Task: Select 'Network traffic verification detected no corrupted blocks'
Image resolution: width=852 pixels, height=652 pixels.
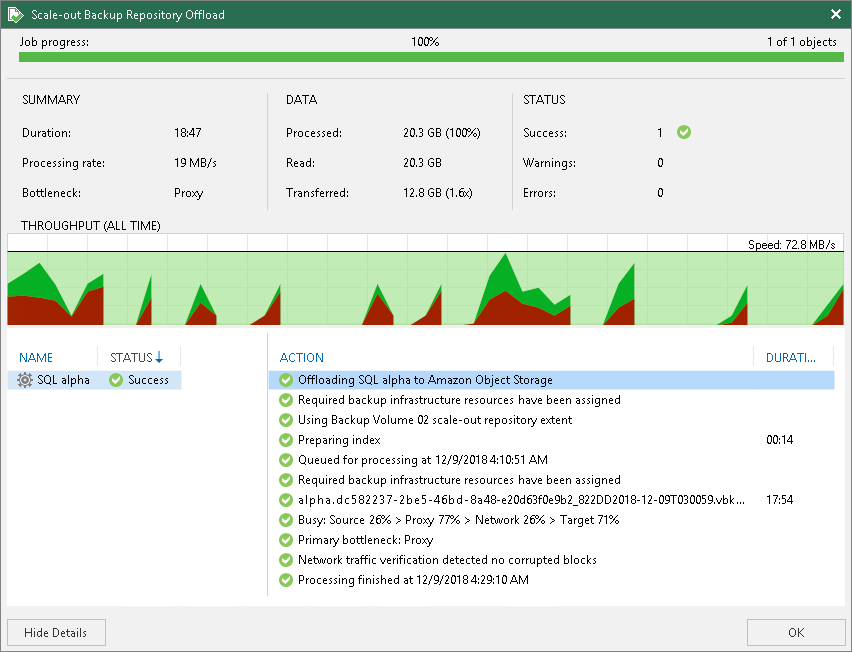Action: [447, 560]
